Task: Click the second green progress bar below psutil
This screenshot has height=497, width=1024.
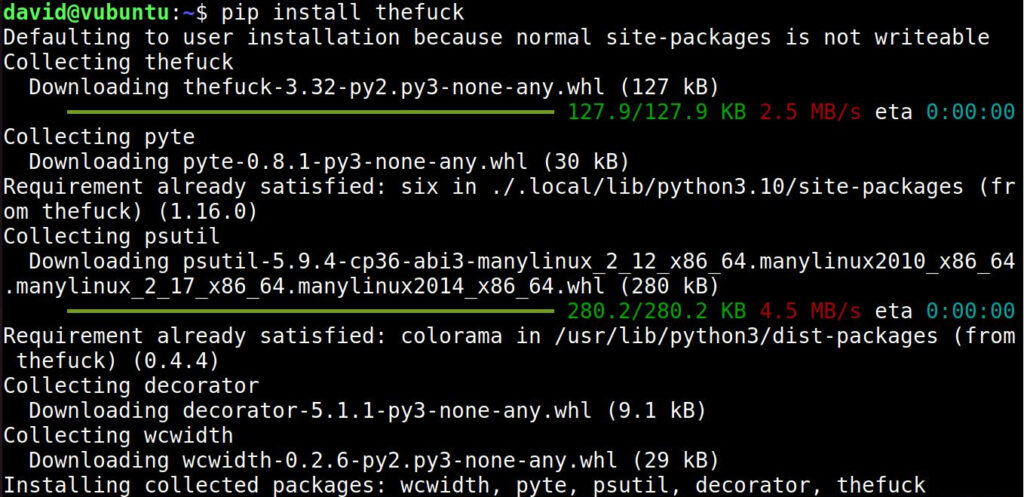Action: 311,310
